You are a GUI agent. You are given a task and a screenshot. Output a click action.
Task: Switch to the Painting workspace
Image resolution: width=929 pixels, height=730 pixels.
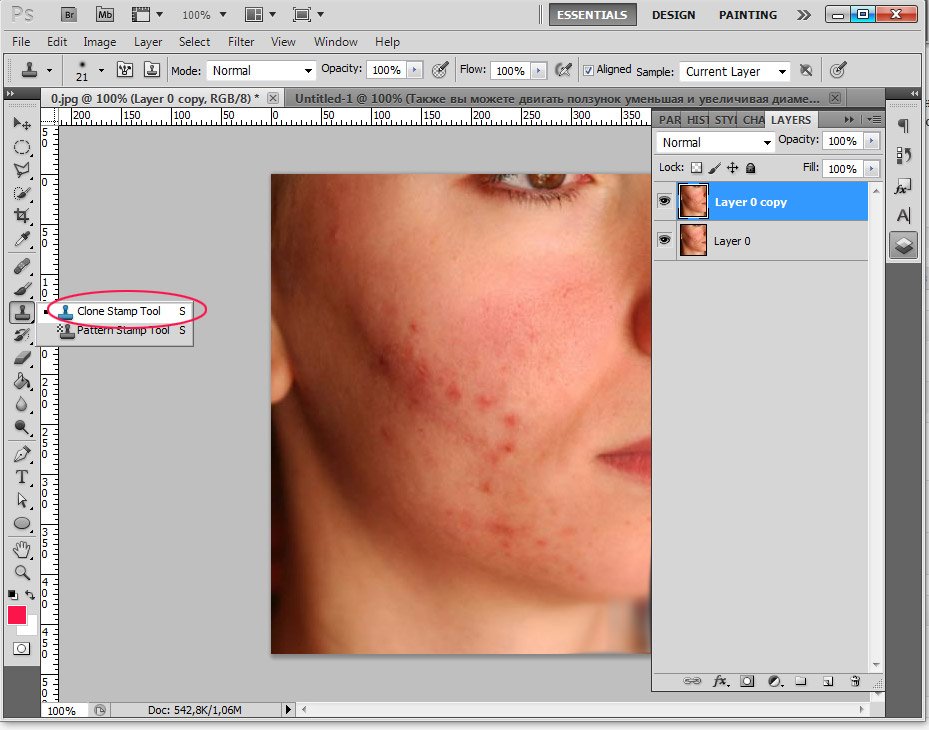coord(747,15)
